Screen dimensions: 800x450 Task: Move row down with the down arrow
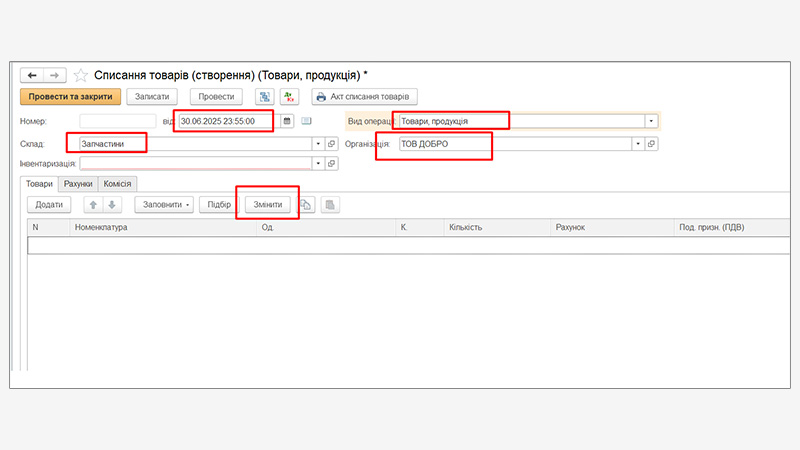point(112,204)
